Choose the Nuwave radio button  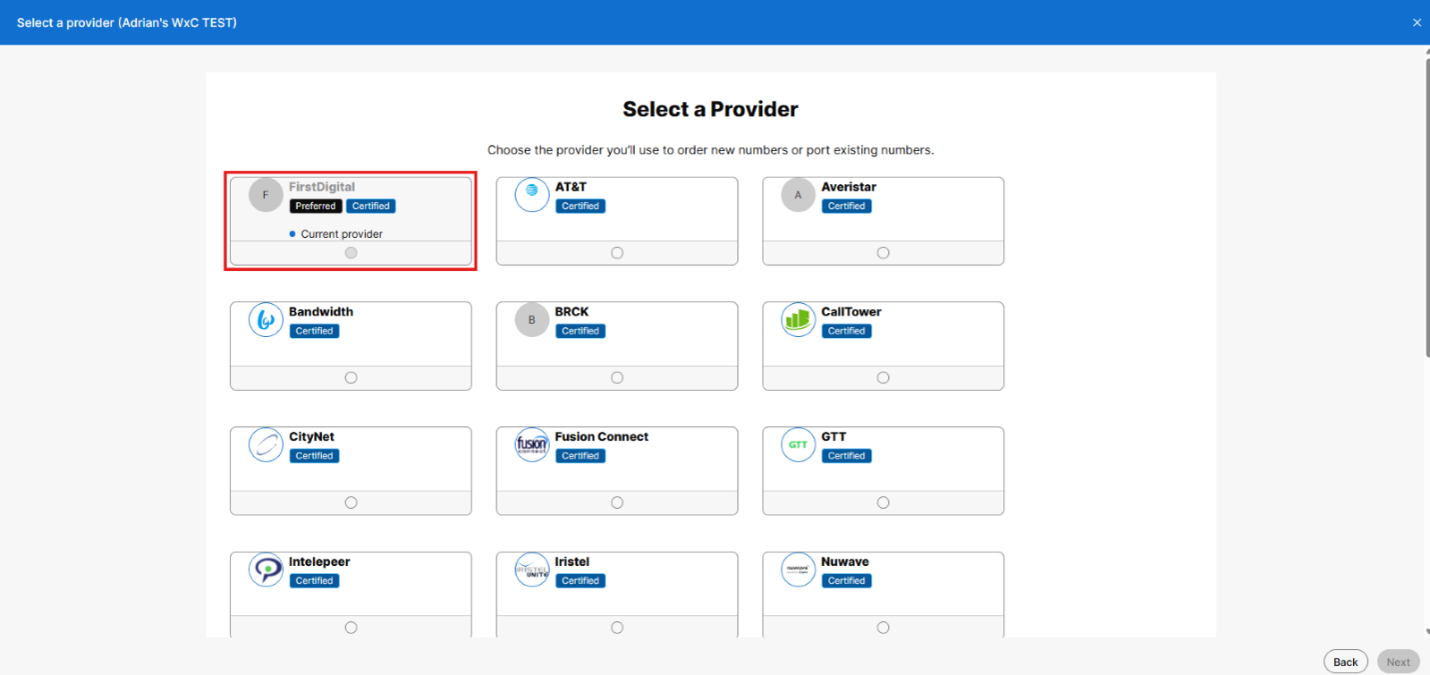coord(883,628)
